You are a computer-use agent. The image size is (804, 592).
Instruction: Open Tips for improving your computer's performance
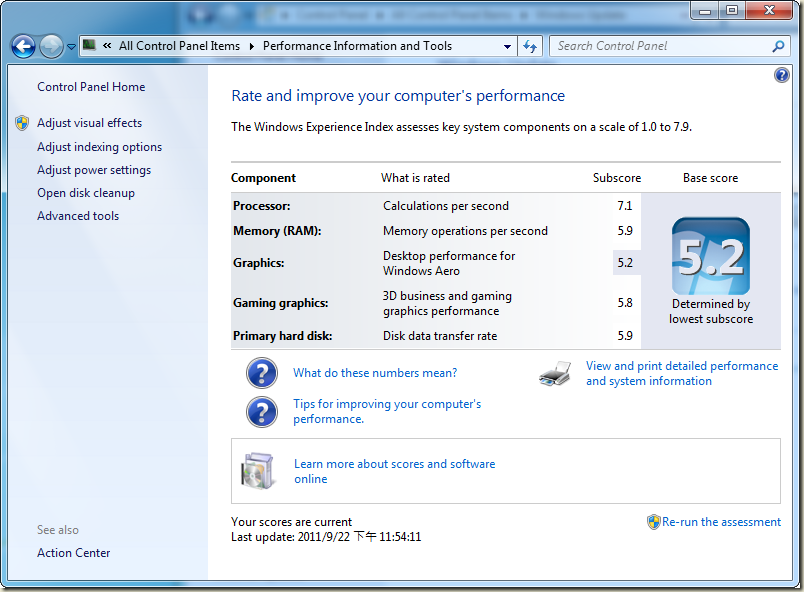coord(387,411)
